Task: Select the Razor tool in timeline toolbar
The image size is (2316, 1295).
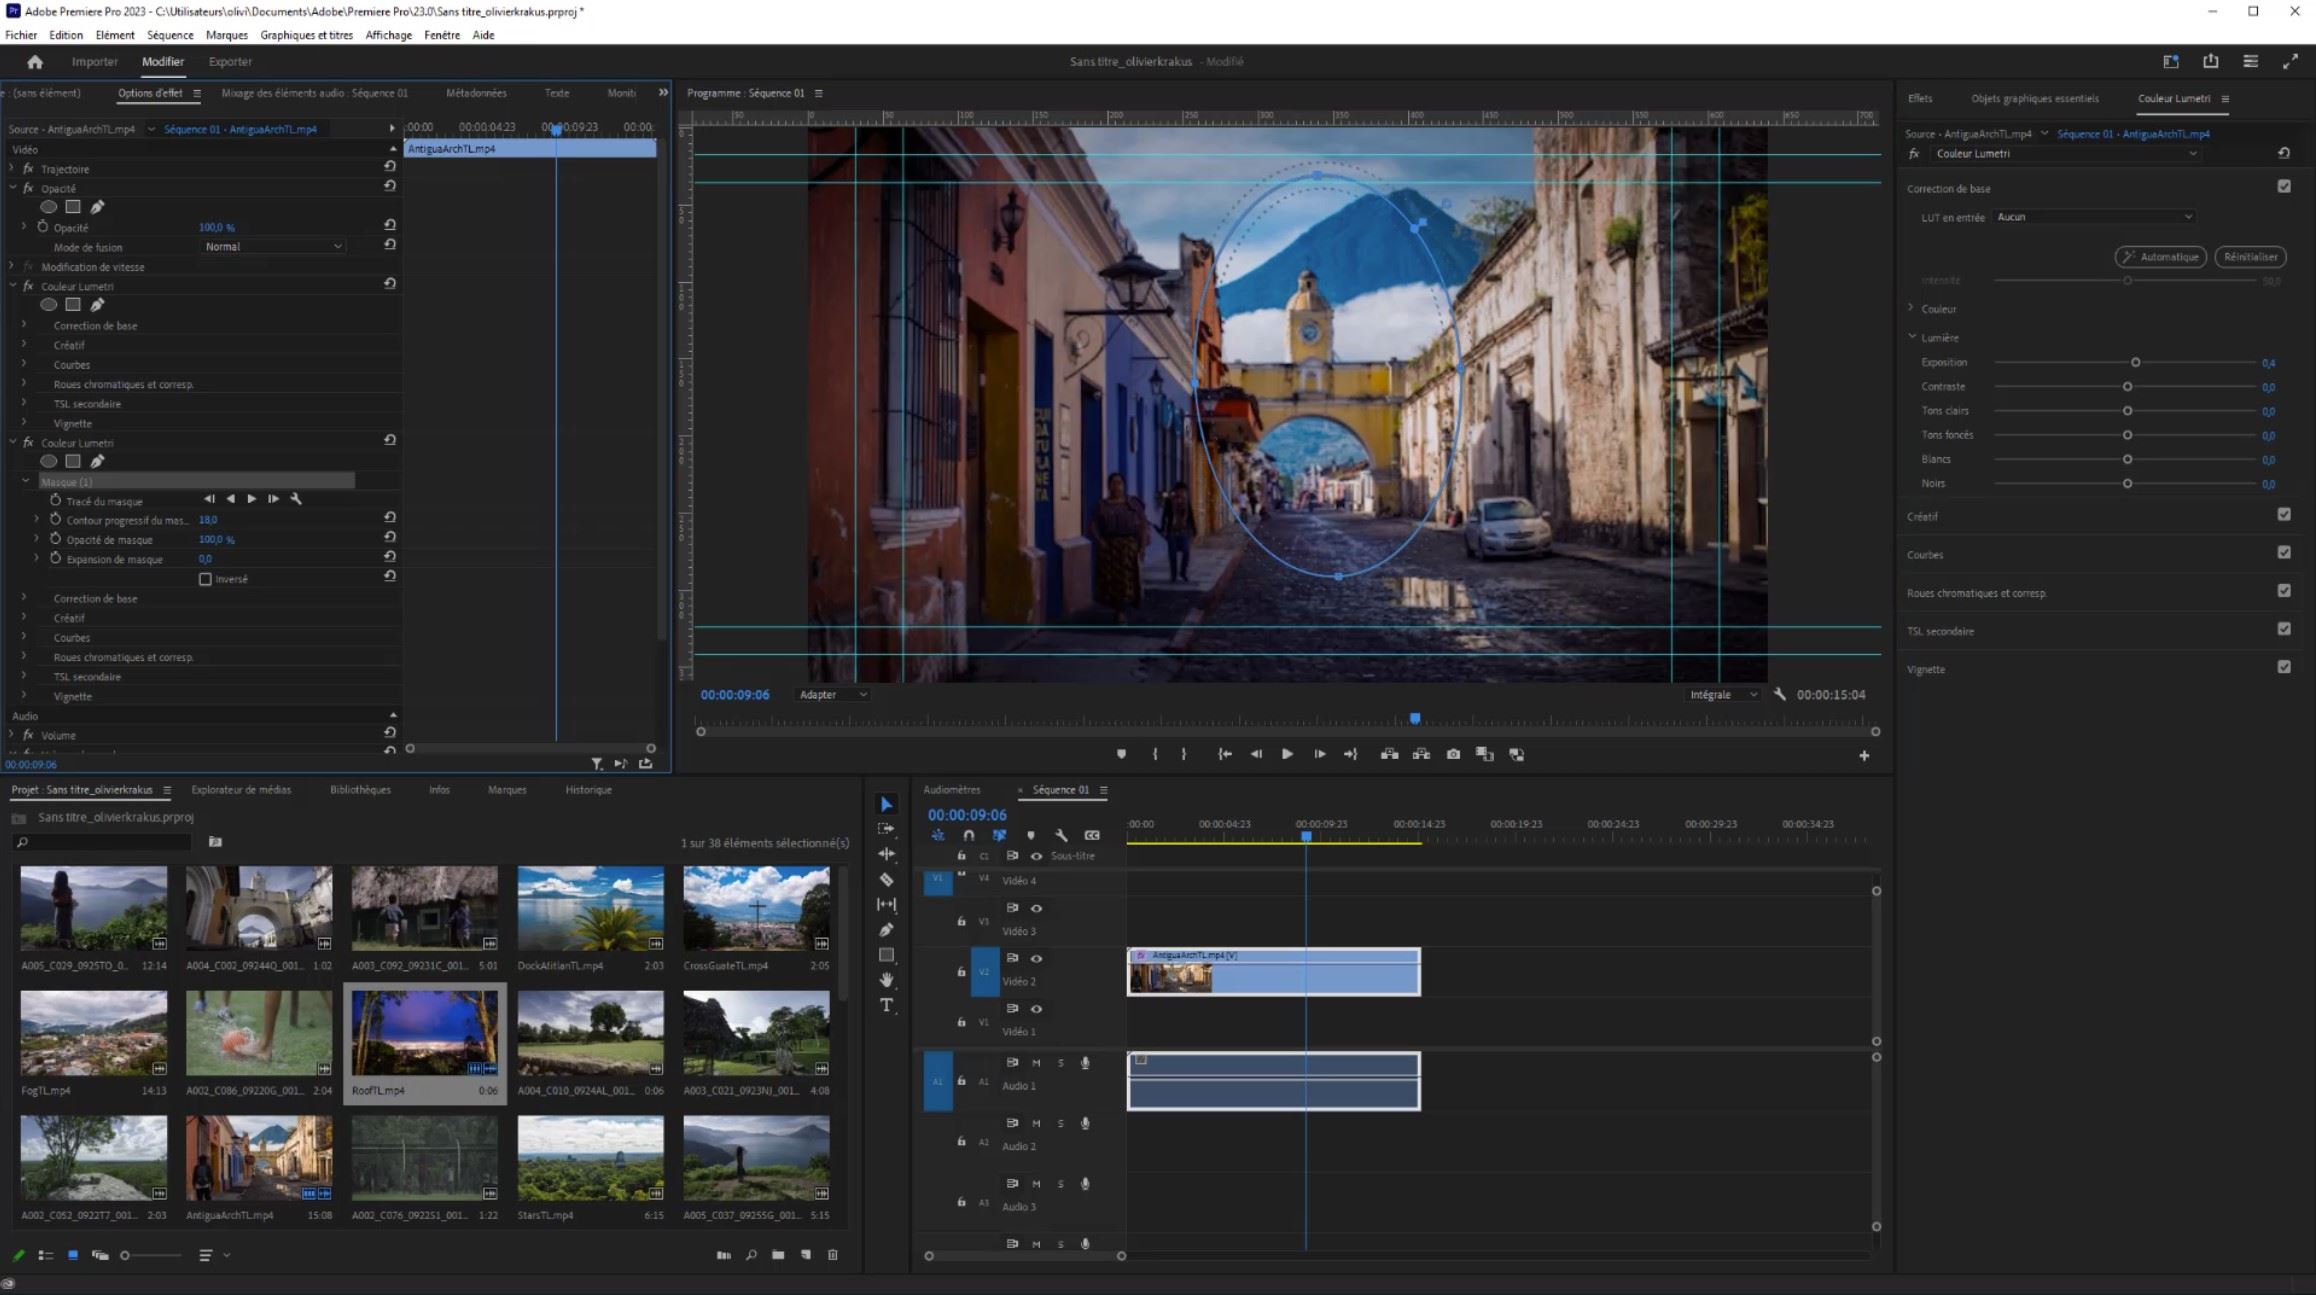Action: (x=886, y=880)
